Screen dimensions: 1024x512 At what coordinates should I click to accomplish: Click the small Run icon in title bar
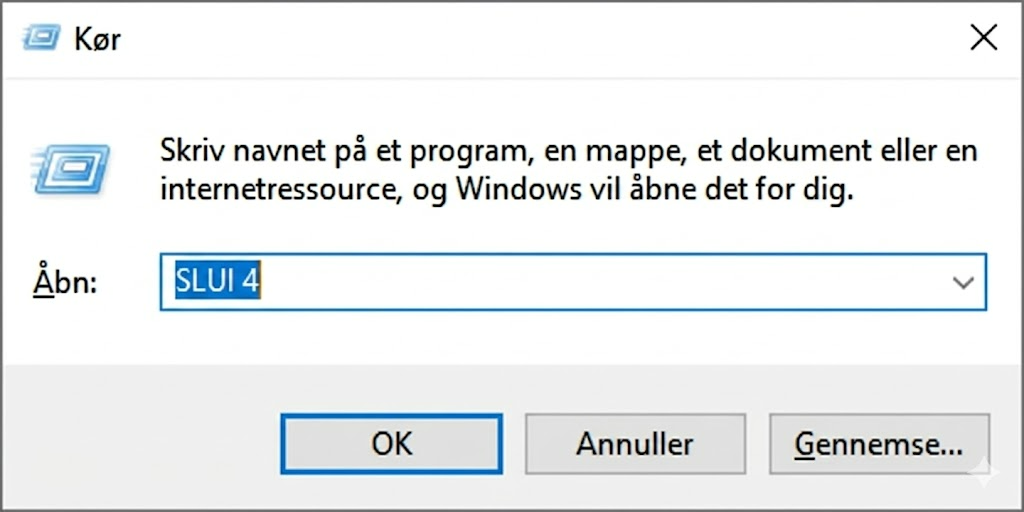tap(42, 39)
